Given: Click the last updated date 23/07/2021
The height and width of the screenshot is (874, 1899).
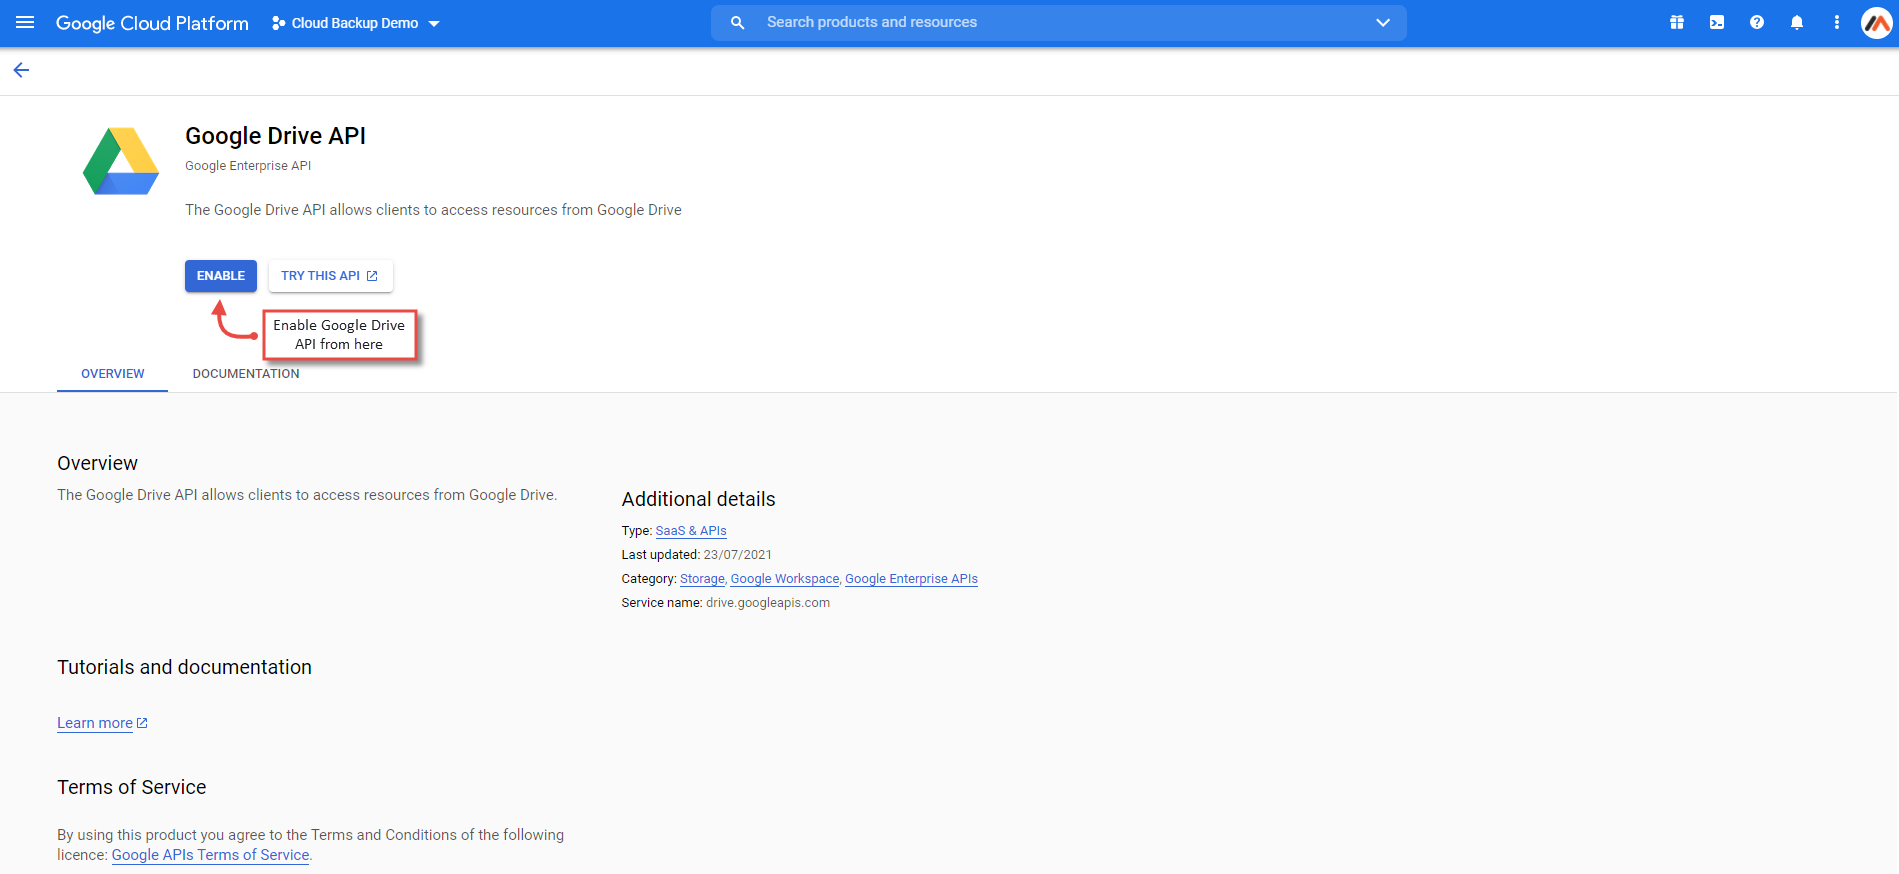Looking at the screenshot, I should point(738,555).
